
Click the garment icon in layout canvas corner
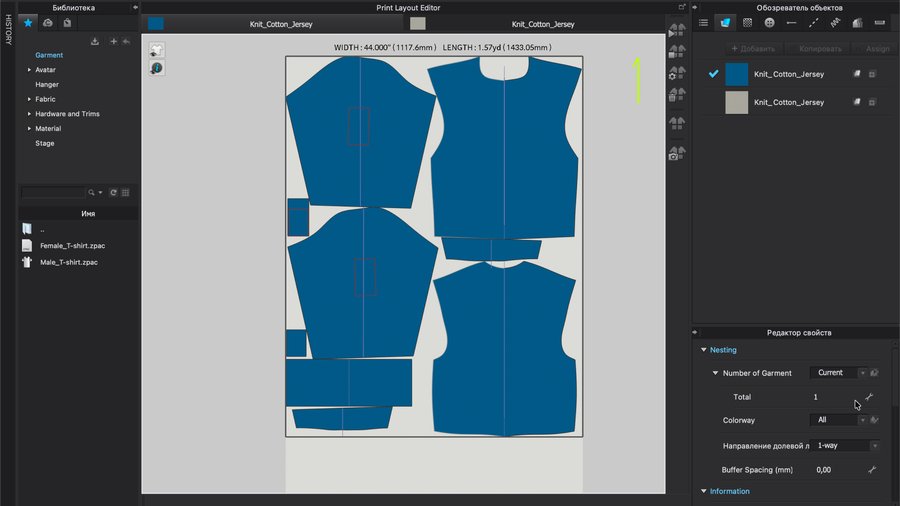point(157,50)
